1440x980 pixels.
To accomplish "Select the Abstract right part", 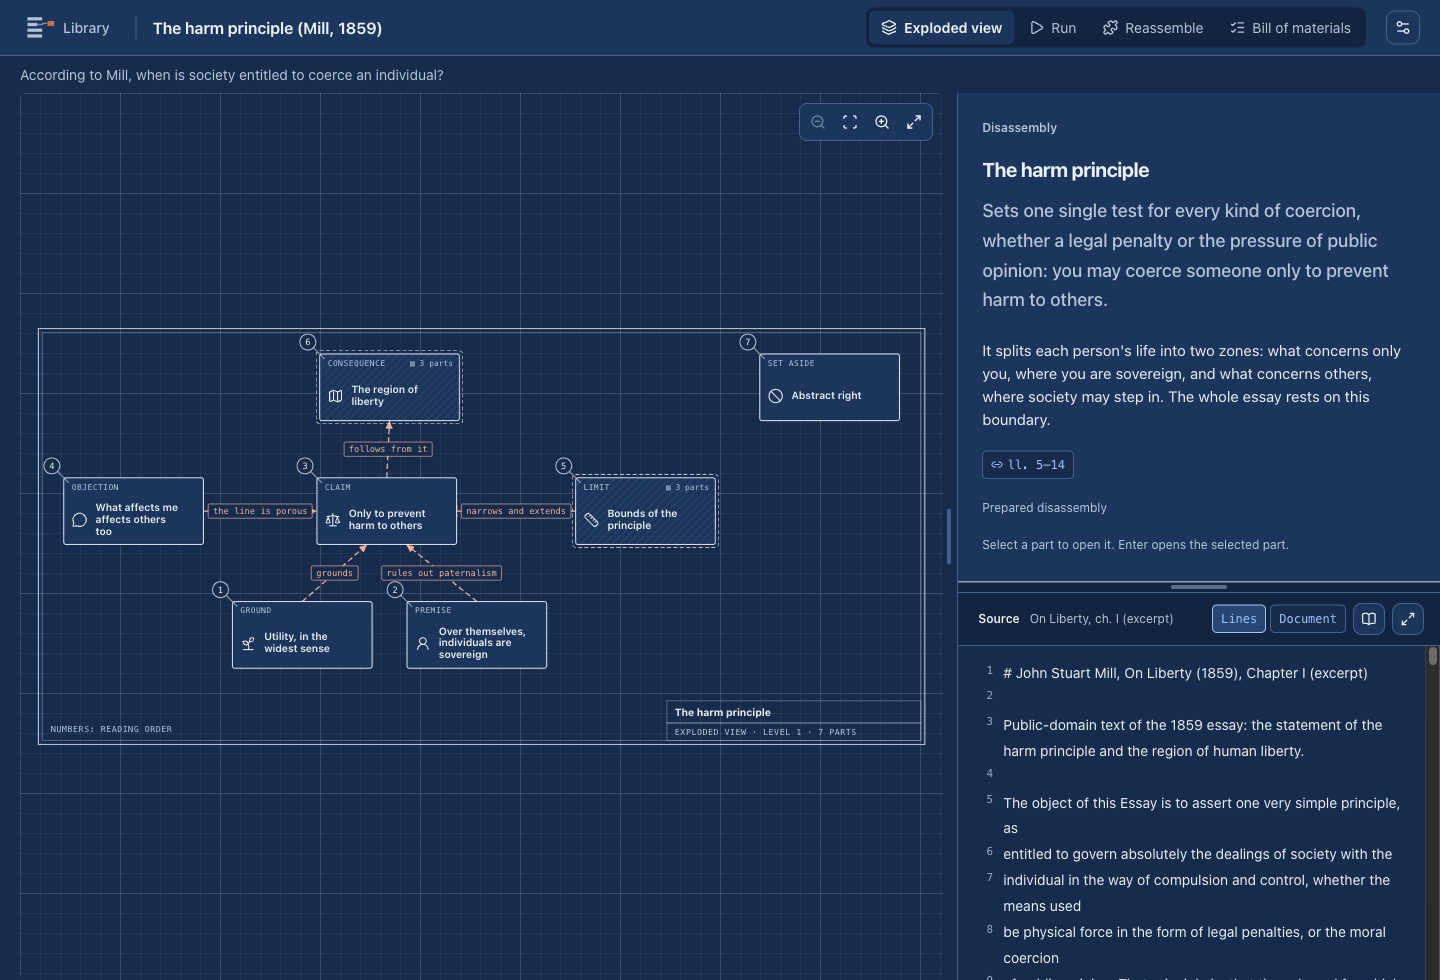I will pos(829,387).
